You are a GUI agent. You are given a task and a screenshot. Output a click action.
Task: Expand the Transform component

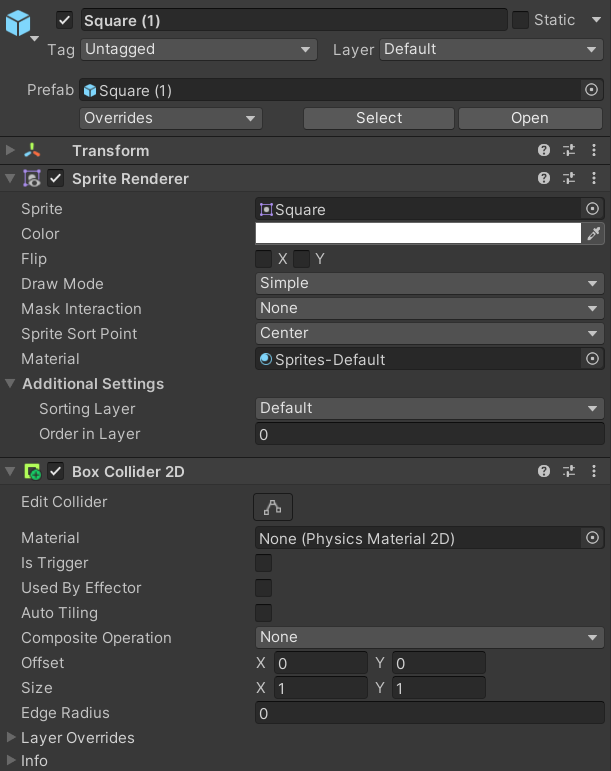coord(10,150)
